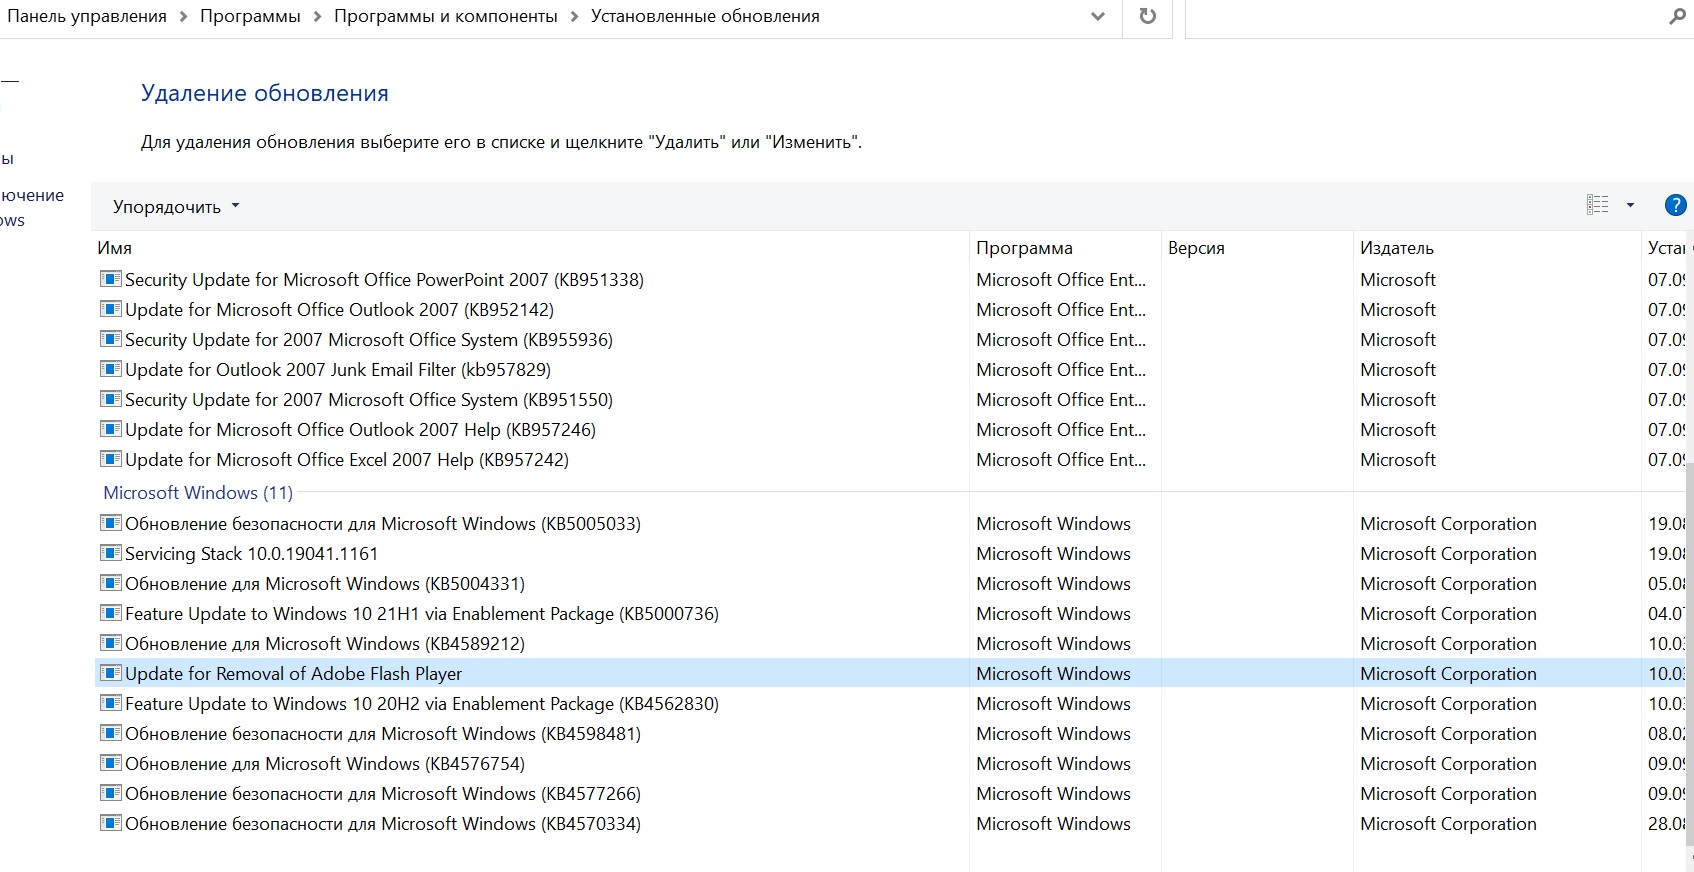Select Update for Outlook 2007 (KB952142) name
This screenshot has width=1694, height=872.
click(339, 309)
